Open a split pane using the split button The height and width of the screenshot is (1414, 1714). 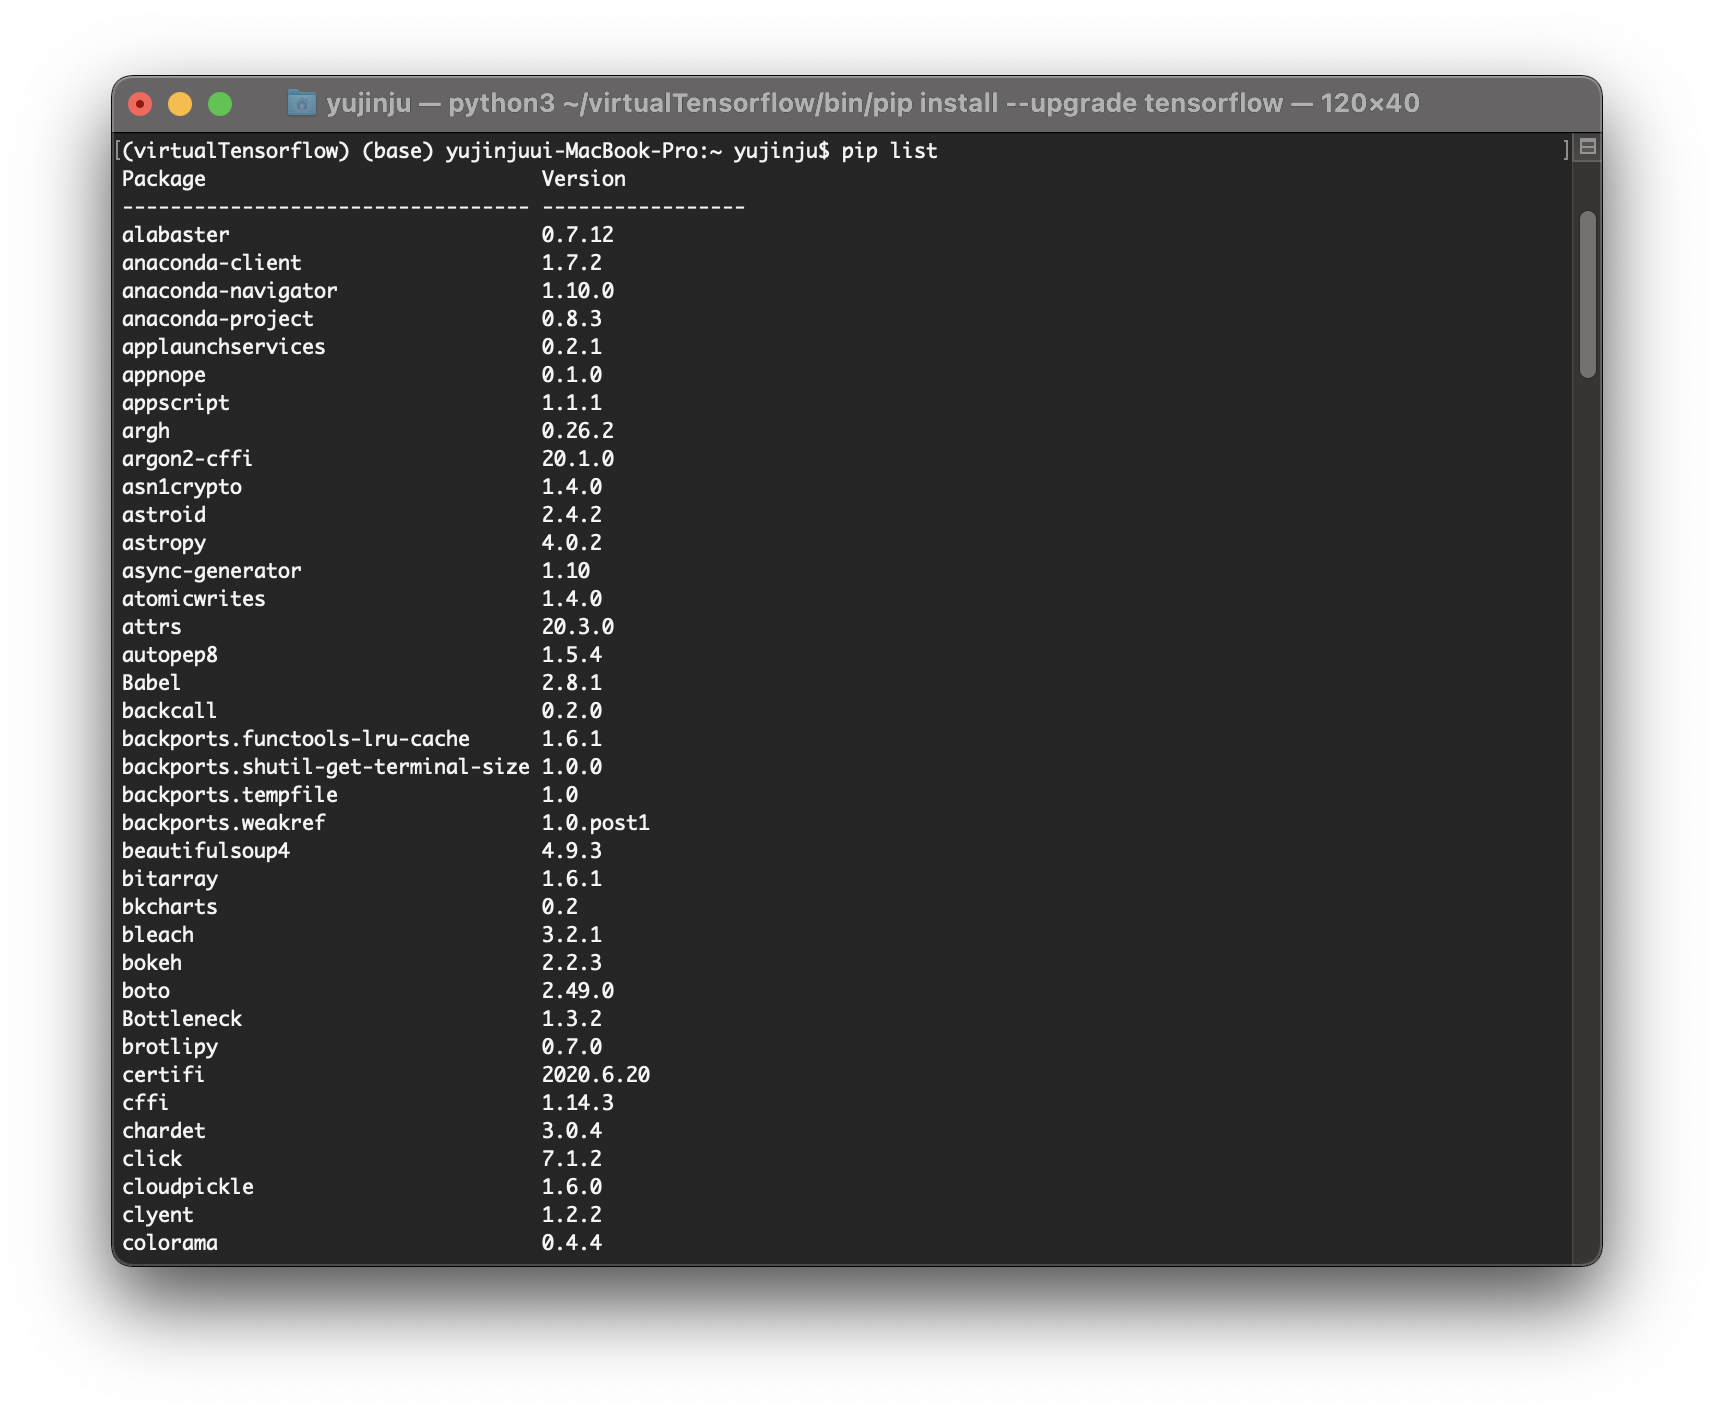click(x=1588, y=146)
